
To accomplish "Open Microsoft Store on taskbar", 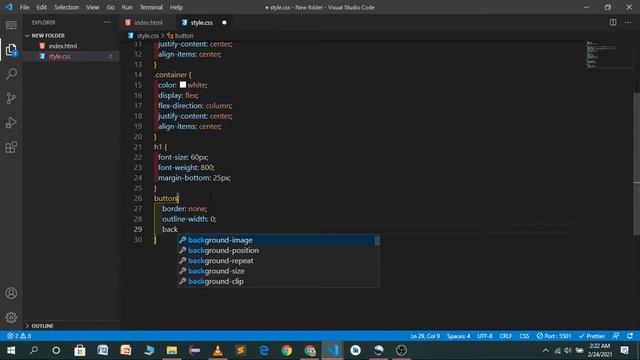I will click(x=80, y=350).
